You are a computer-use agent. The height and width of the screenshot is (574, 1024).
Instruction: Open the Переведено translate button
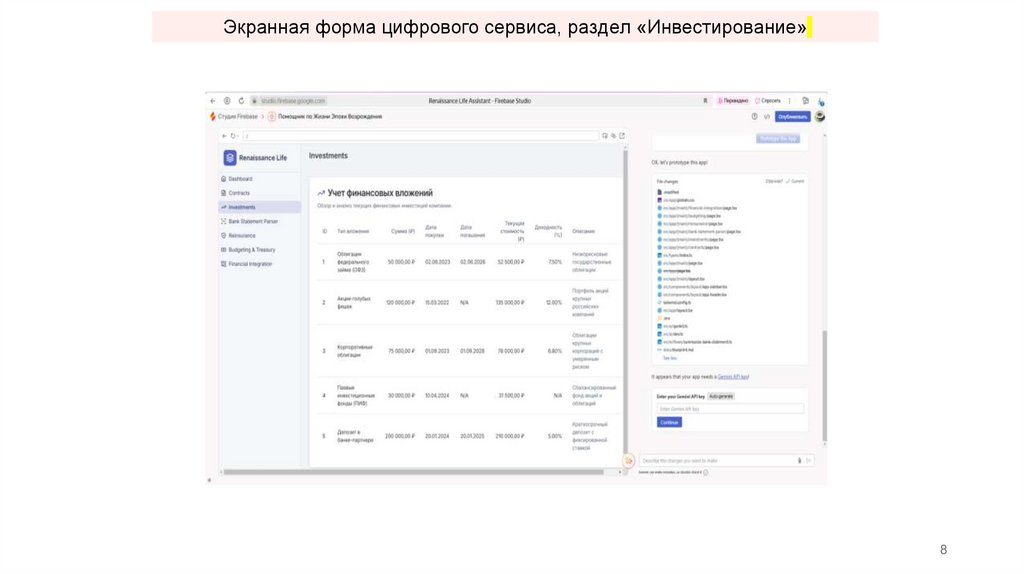tap(733, 101)
